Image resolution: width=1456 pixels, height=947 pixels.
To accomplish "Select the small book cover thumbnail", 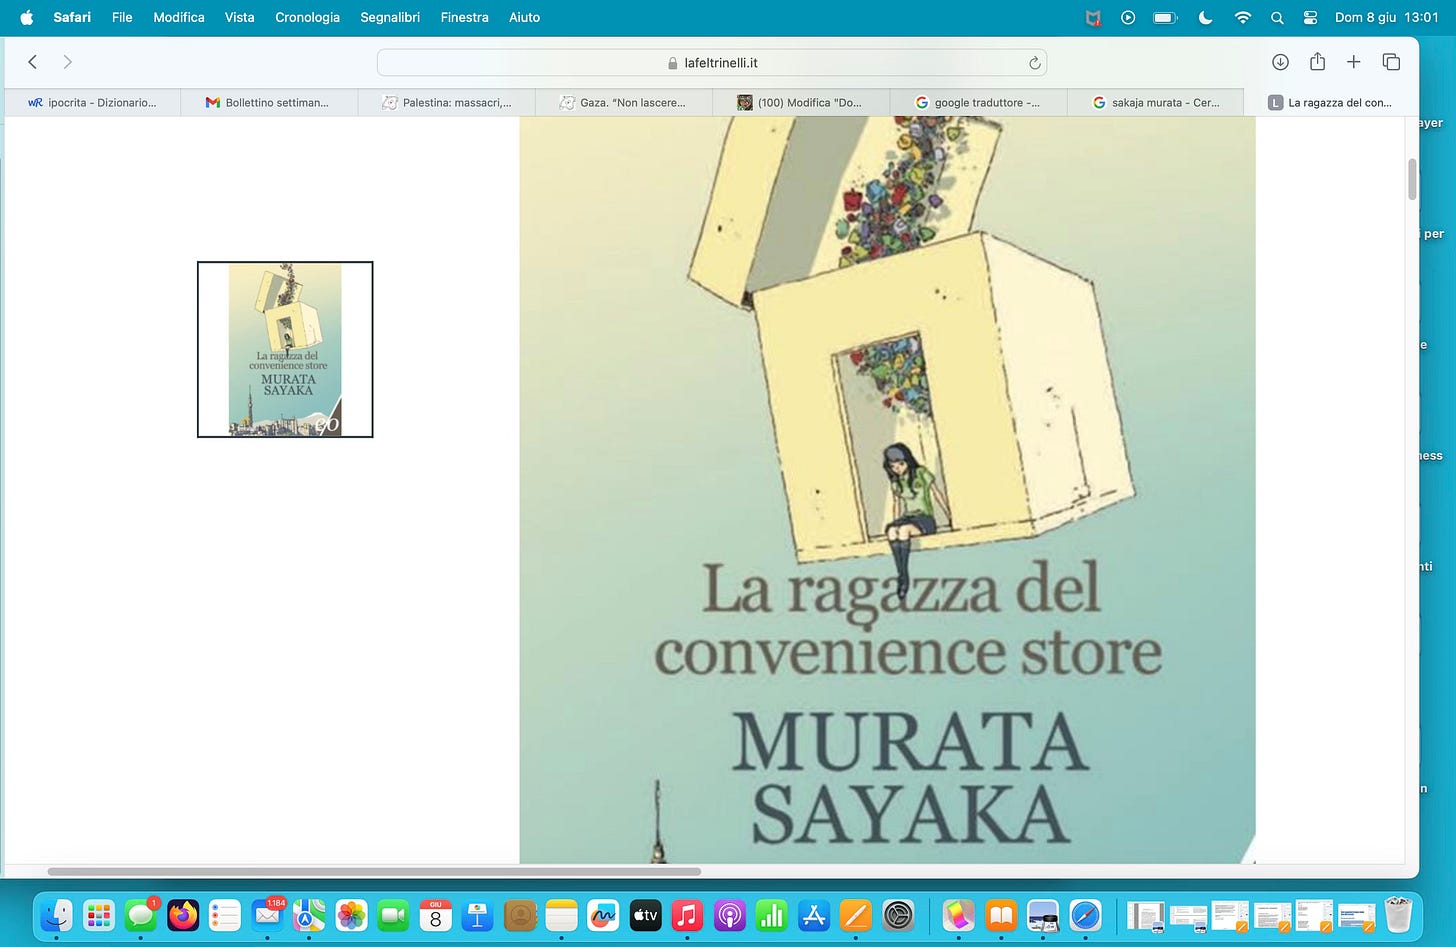I will [285, 349].
